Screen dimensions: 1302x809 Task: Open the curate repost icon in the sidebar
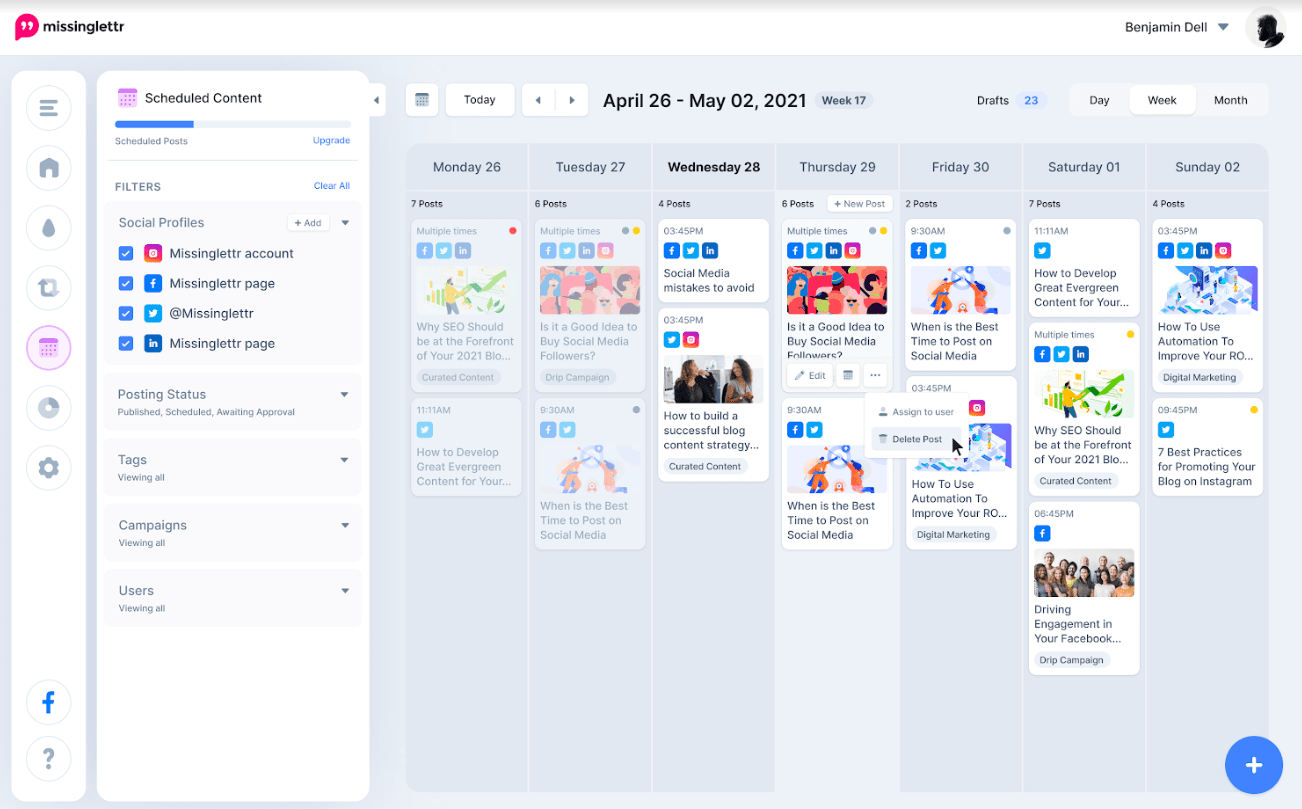coord(49,288)
